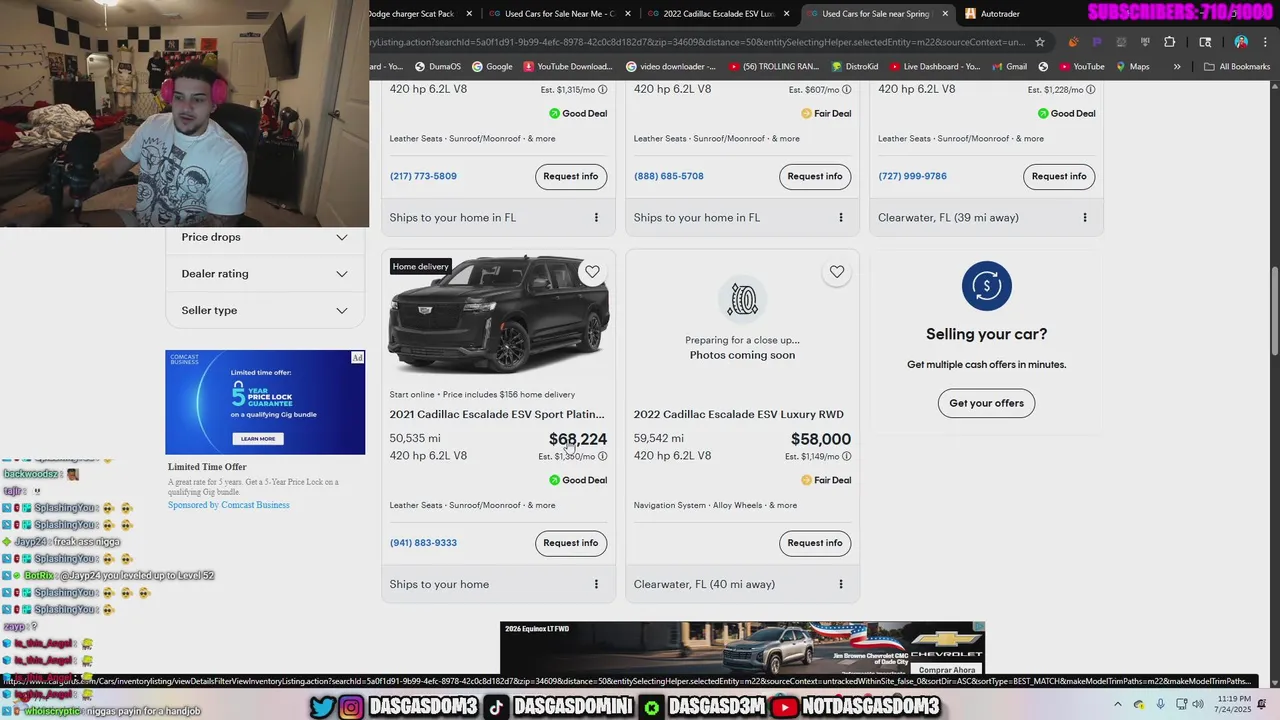Show payment info for the Est. $607/mo estimate
Screen dimensions: 1280x720
pos(846,90)
